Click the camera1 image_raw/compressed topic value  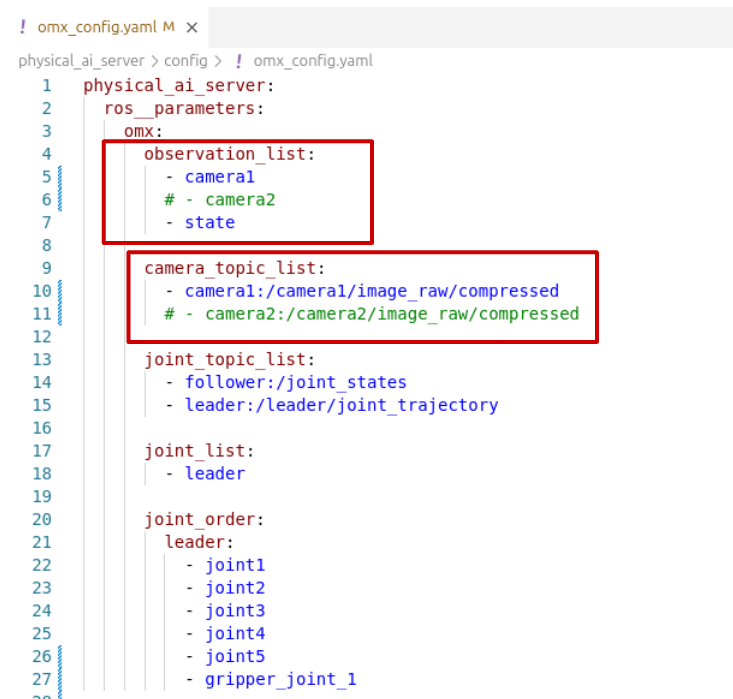pyautogui.click(x=371, y=291)
